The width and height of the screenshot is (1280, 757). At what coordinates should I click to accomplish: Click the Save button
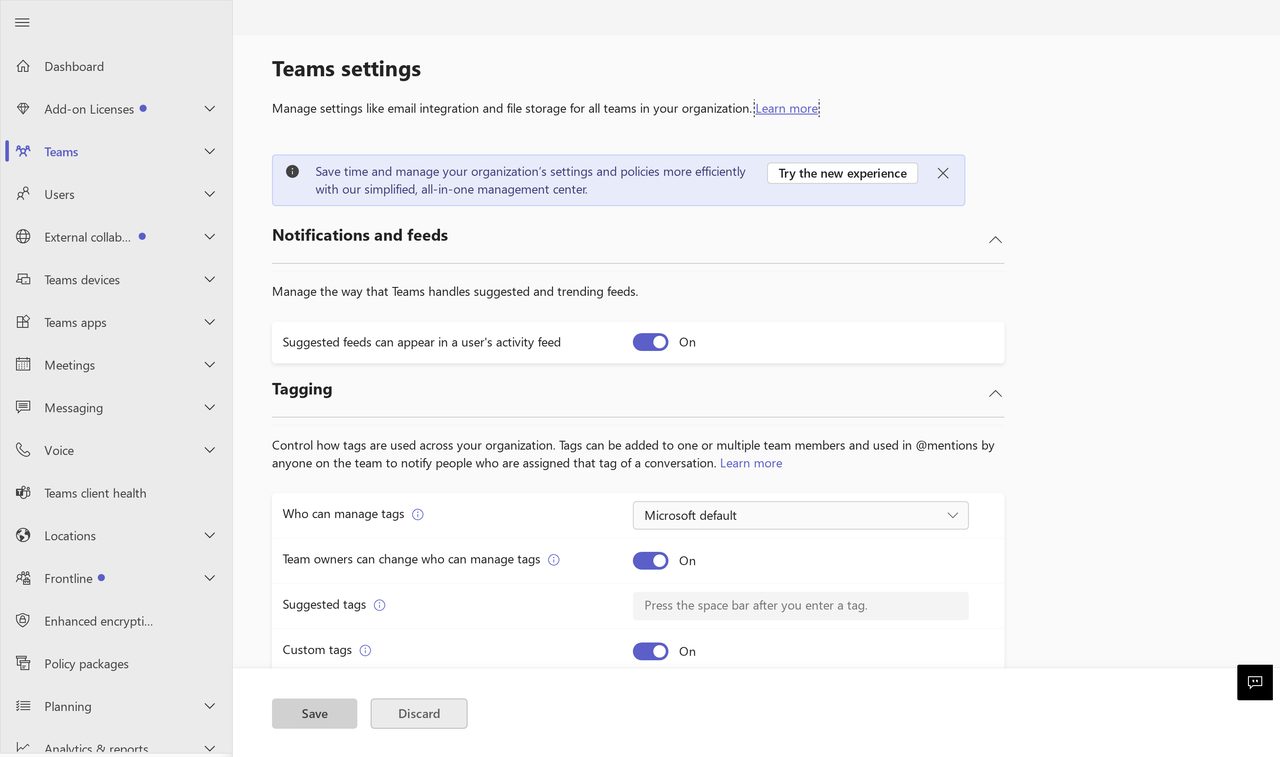tap(314, 713)
